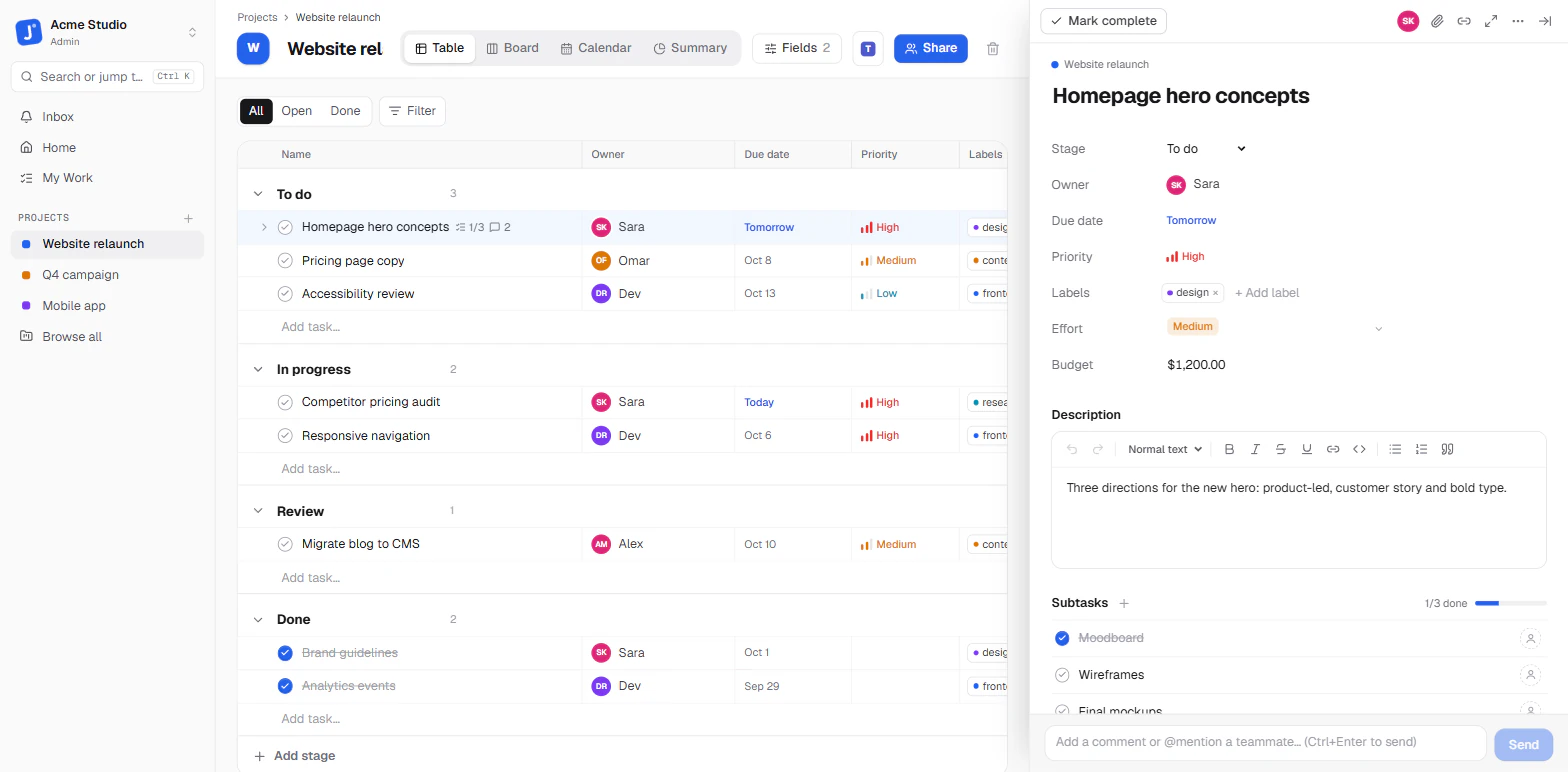Viewport: 1568px width, 772px height.
Task: Open the Share dialog
Action: pos(931,48)
